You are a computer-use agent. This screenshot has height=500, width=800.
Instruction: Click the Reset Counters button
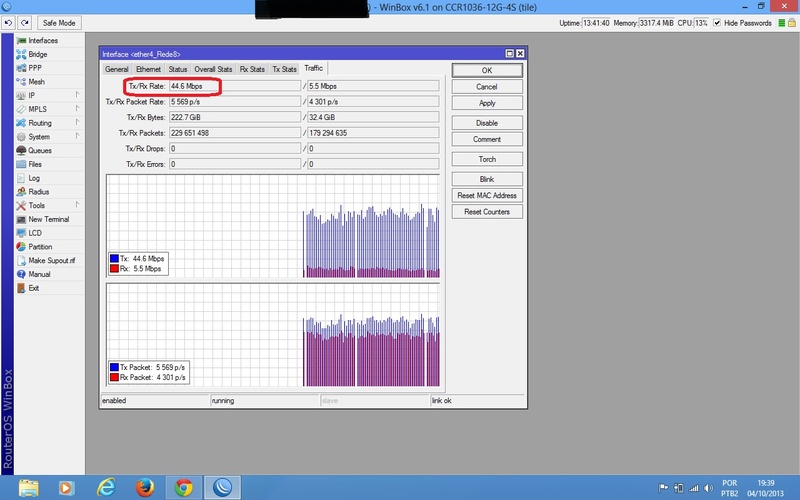(486, 212)
